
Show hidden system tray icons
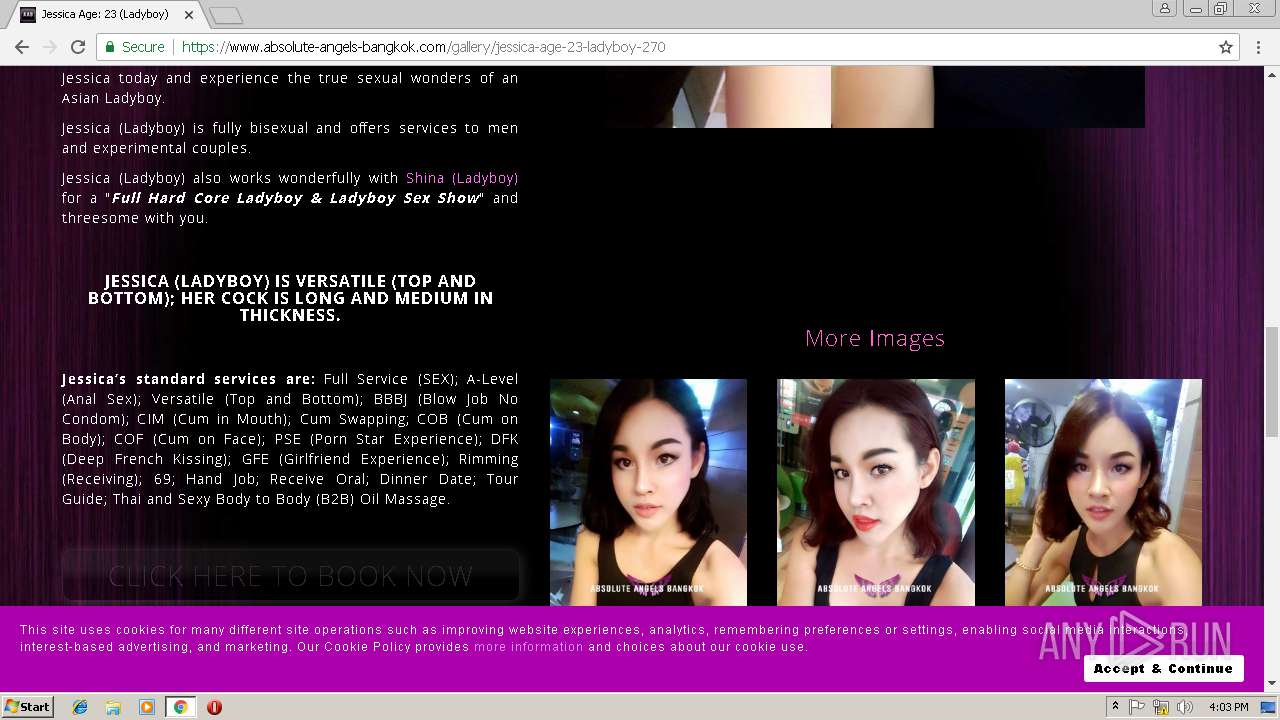[1116, 707]
